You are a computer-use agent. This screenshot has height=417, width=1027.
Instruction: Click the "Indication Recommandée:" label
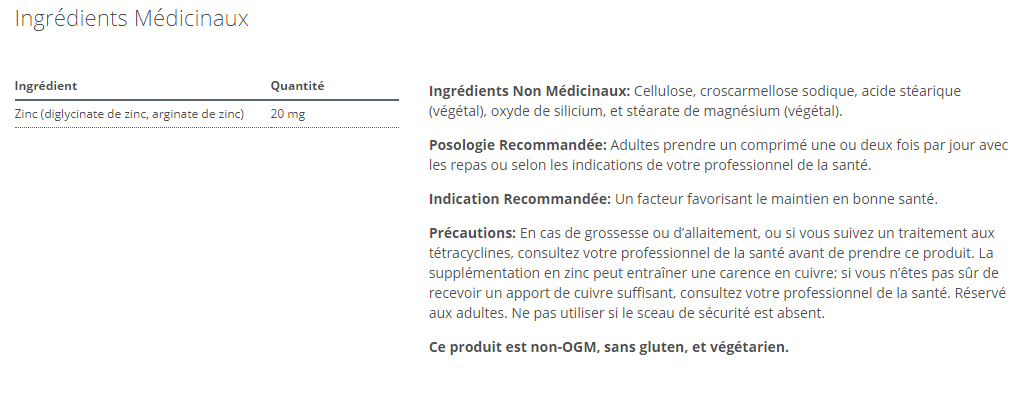tap(519, 198)
